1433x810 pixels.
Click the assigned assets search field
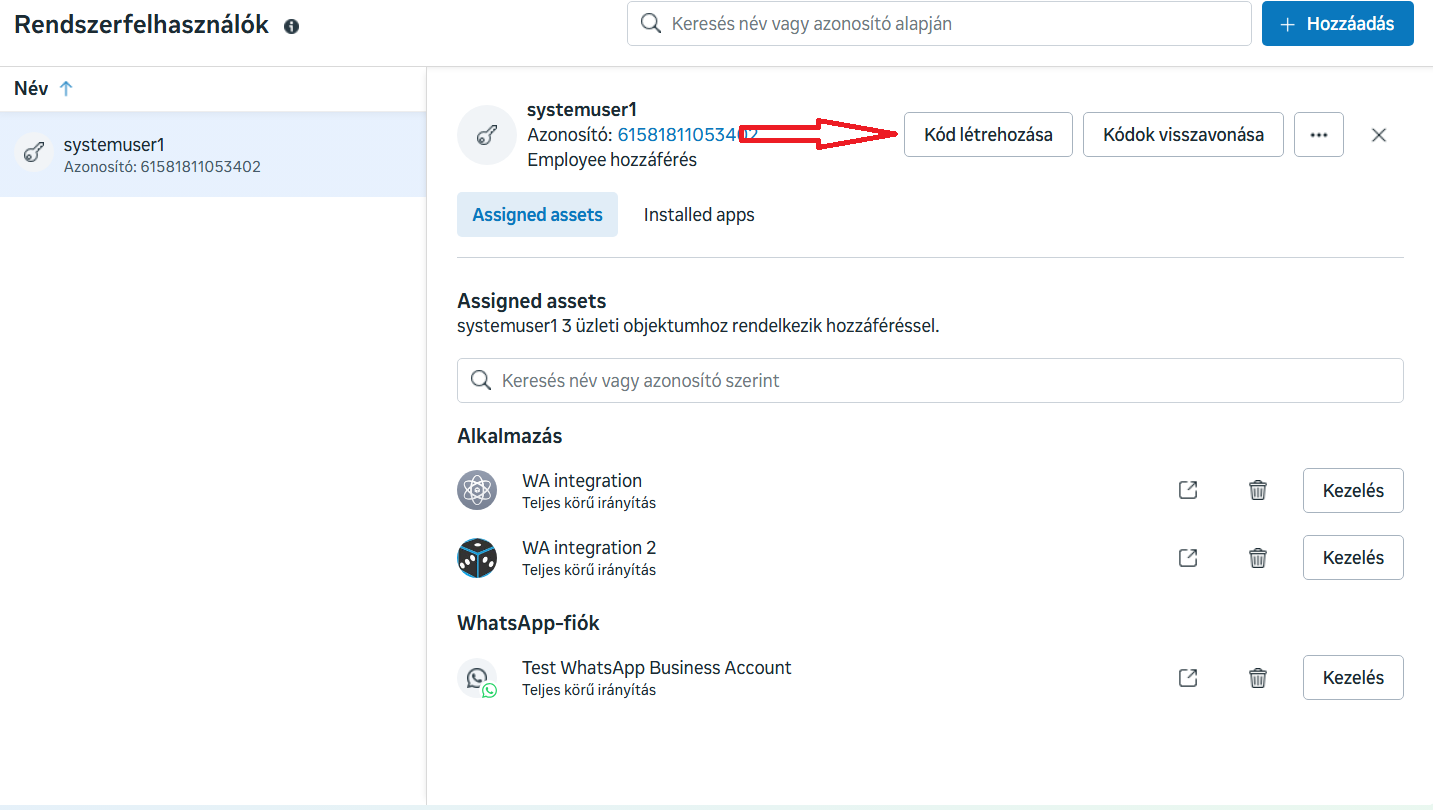tap(930, 381)
